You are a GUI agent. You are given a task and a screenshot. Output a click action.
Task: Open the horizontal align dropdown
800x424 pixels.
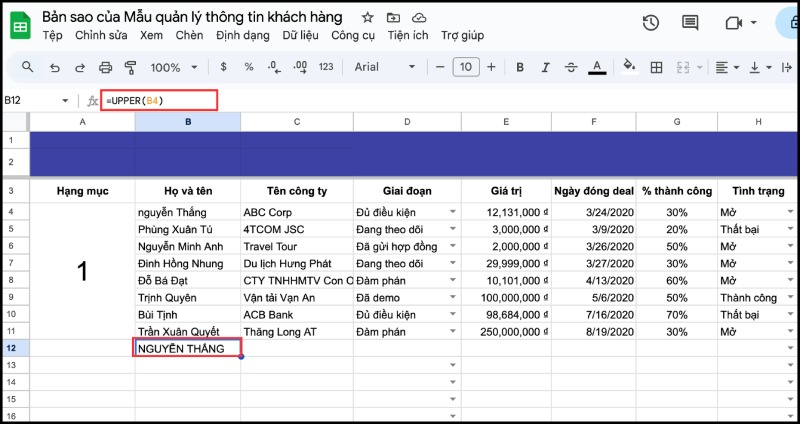(x=727, y=67)
